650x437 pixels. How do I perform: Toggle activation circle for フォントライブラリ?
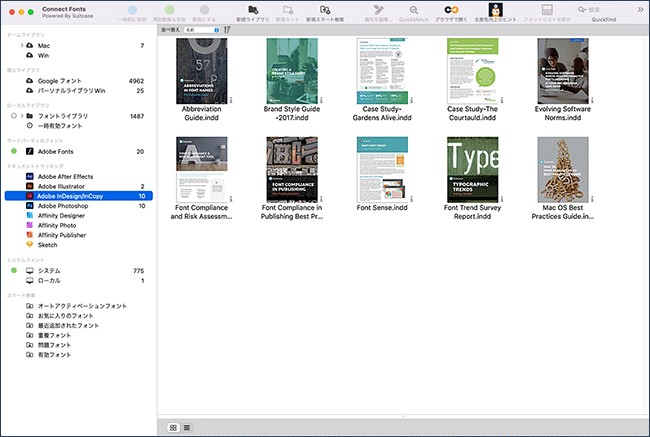(14, 116)
